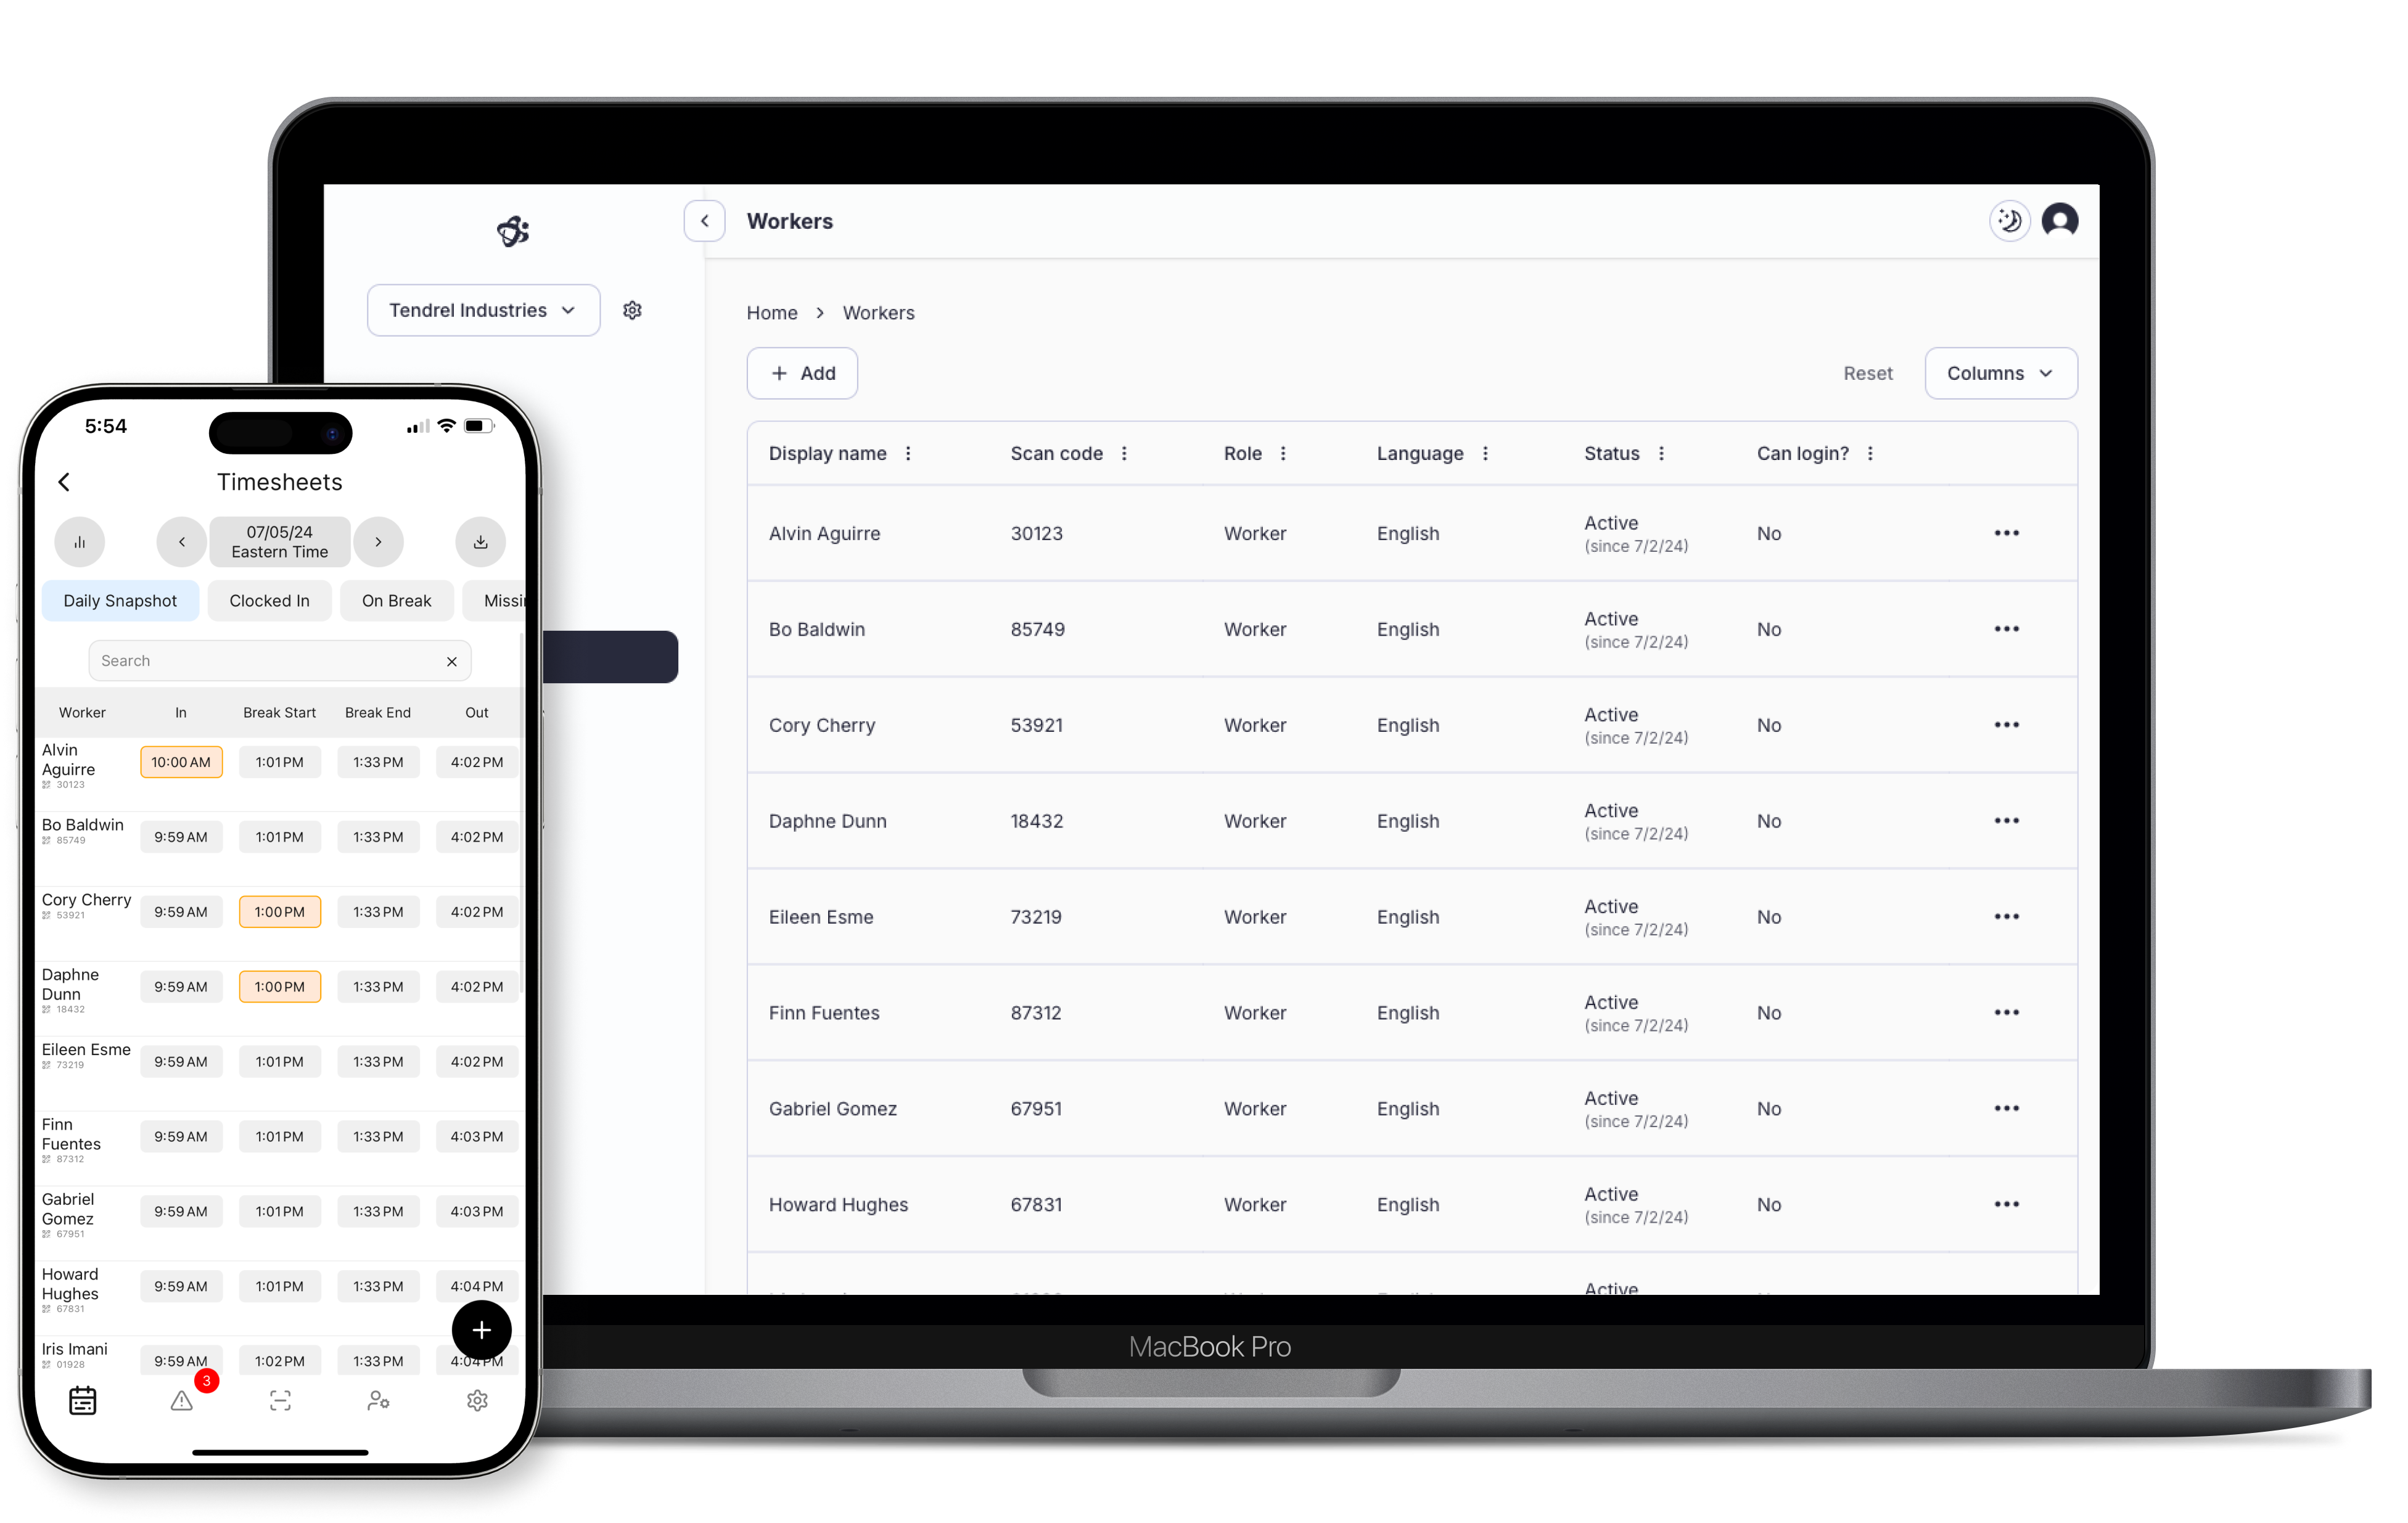The image size is (2408, 1523).
Task: Click the three-dot menu for Gabriel Gomez
Action: pos(2007,1109)
